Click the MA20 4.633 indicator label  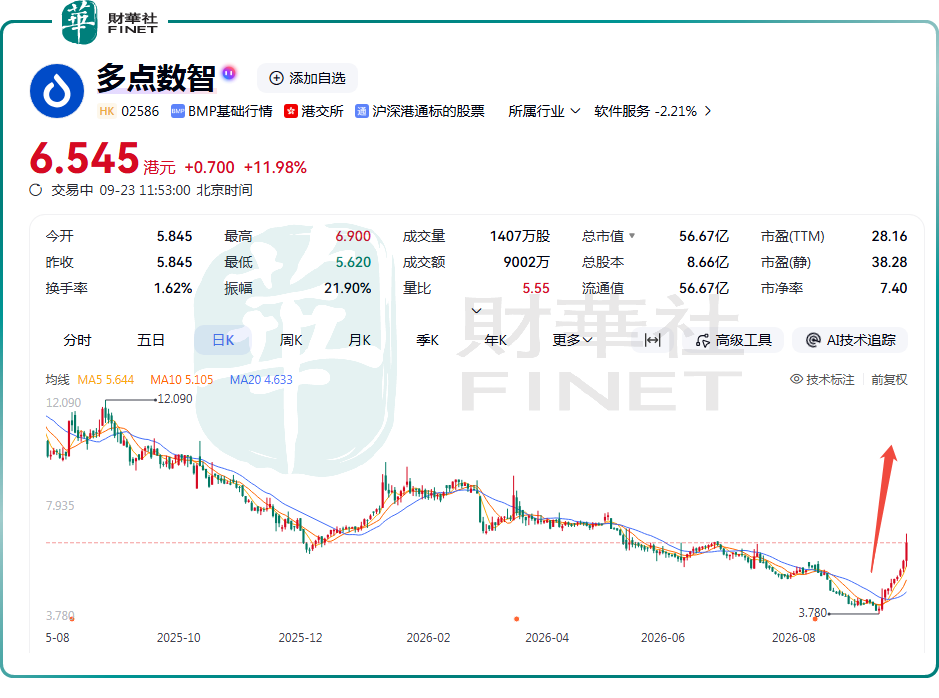pyautogui.click(x=261, y=380)
